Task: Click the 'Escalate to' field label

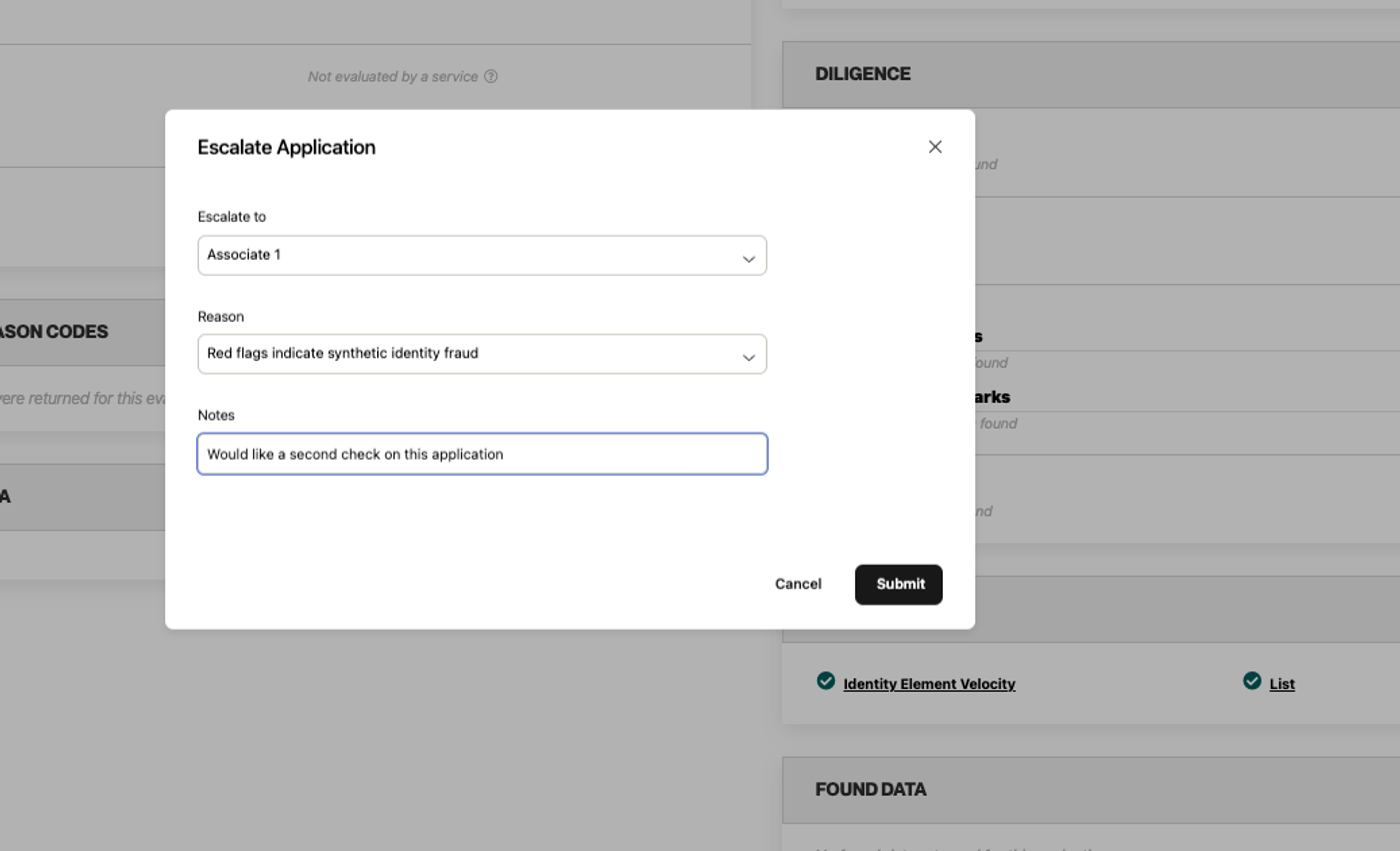Action: (232, 216)
